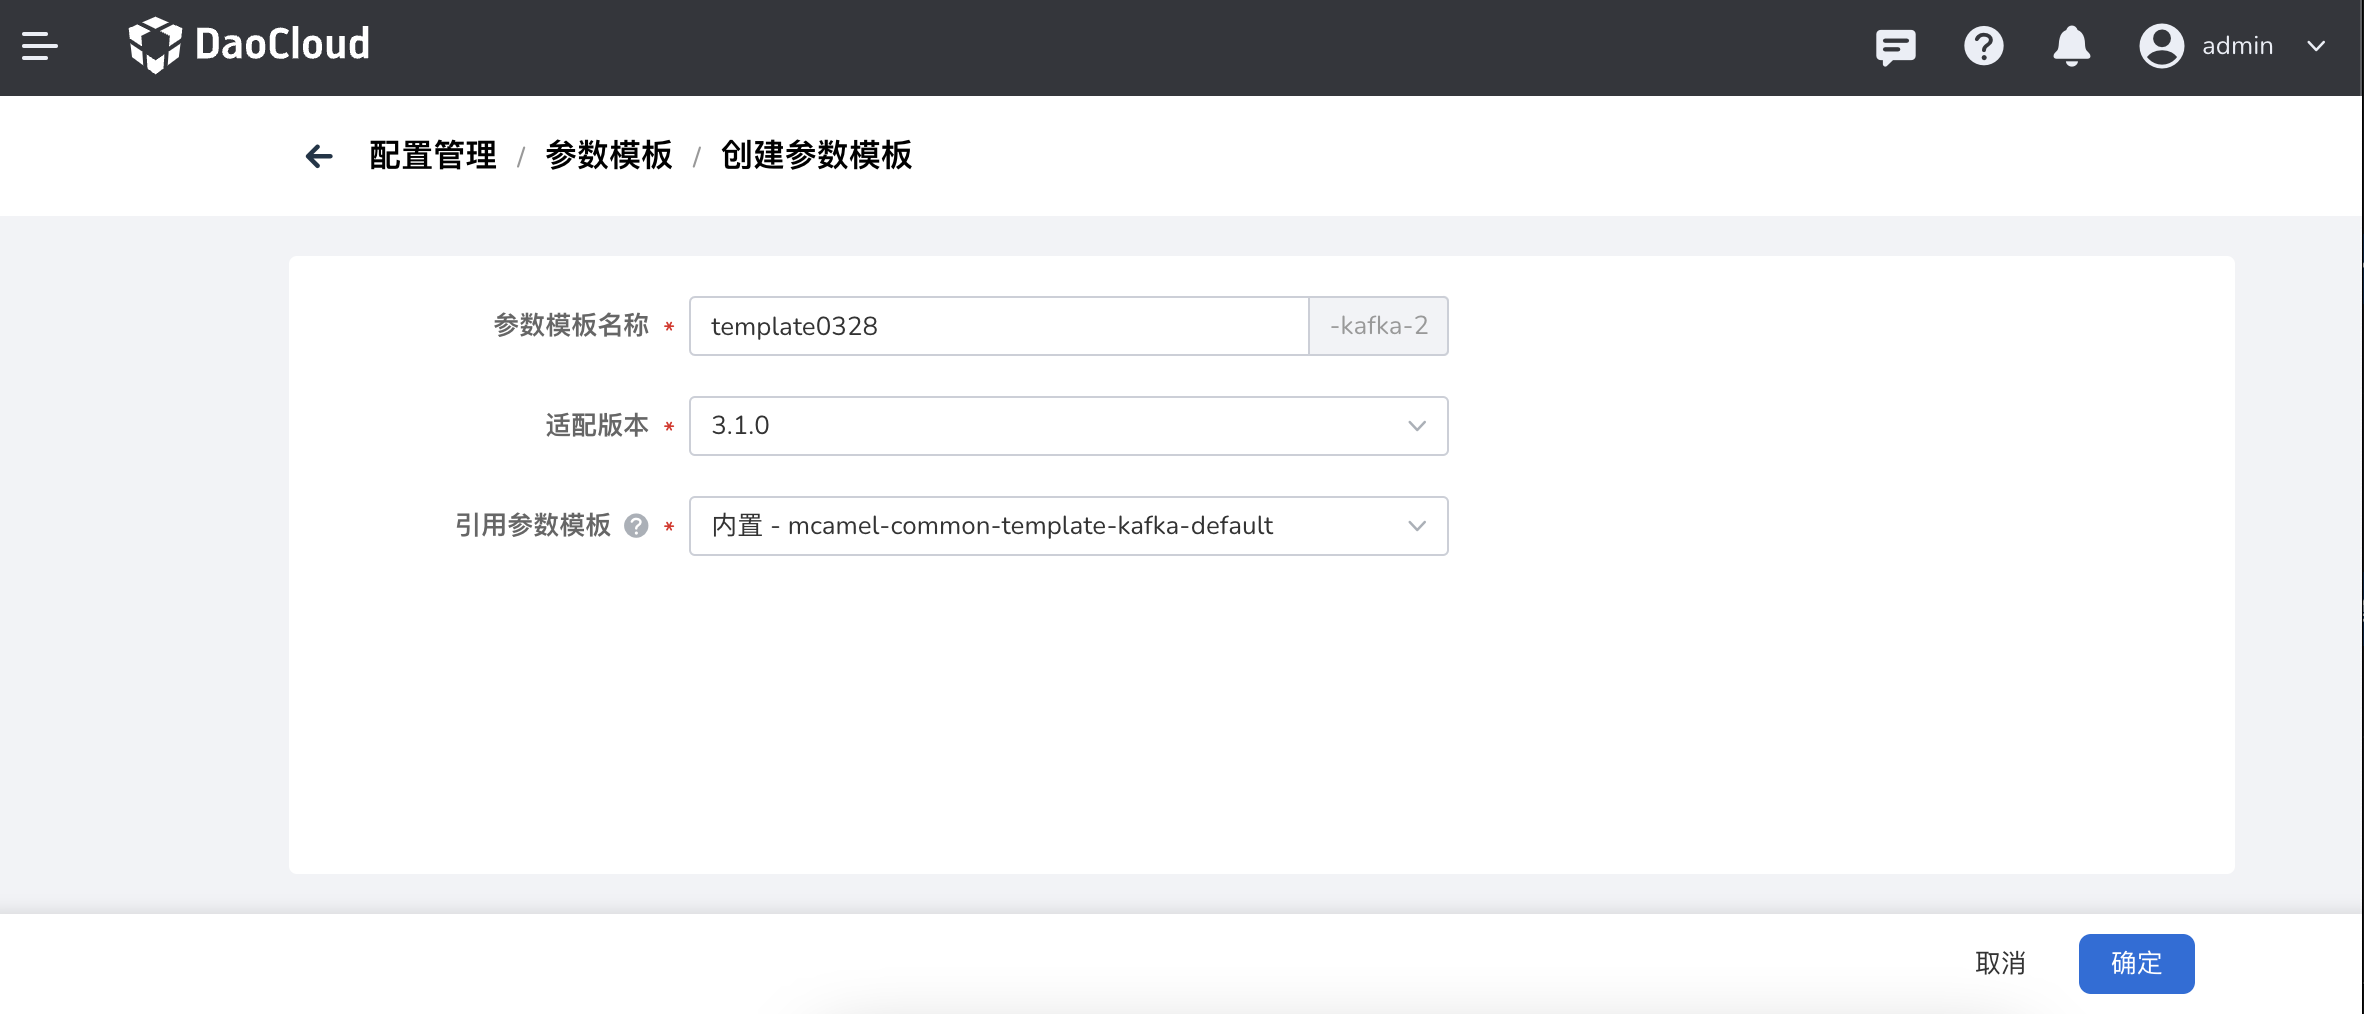Viewport: 2364px width, 1014px height.
Task: Open the hamburger navigation menu
Action: pyautogui.click(x=40, y=46)
